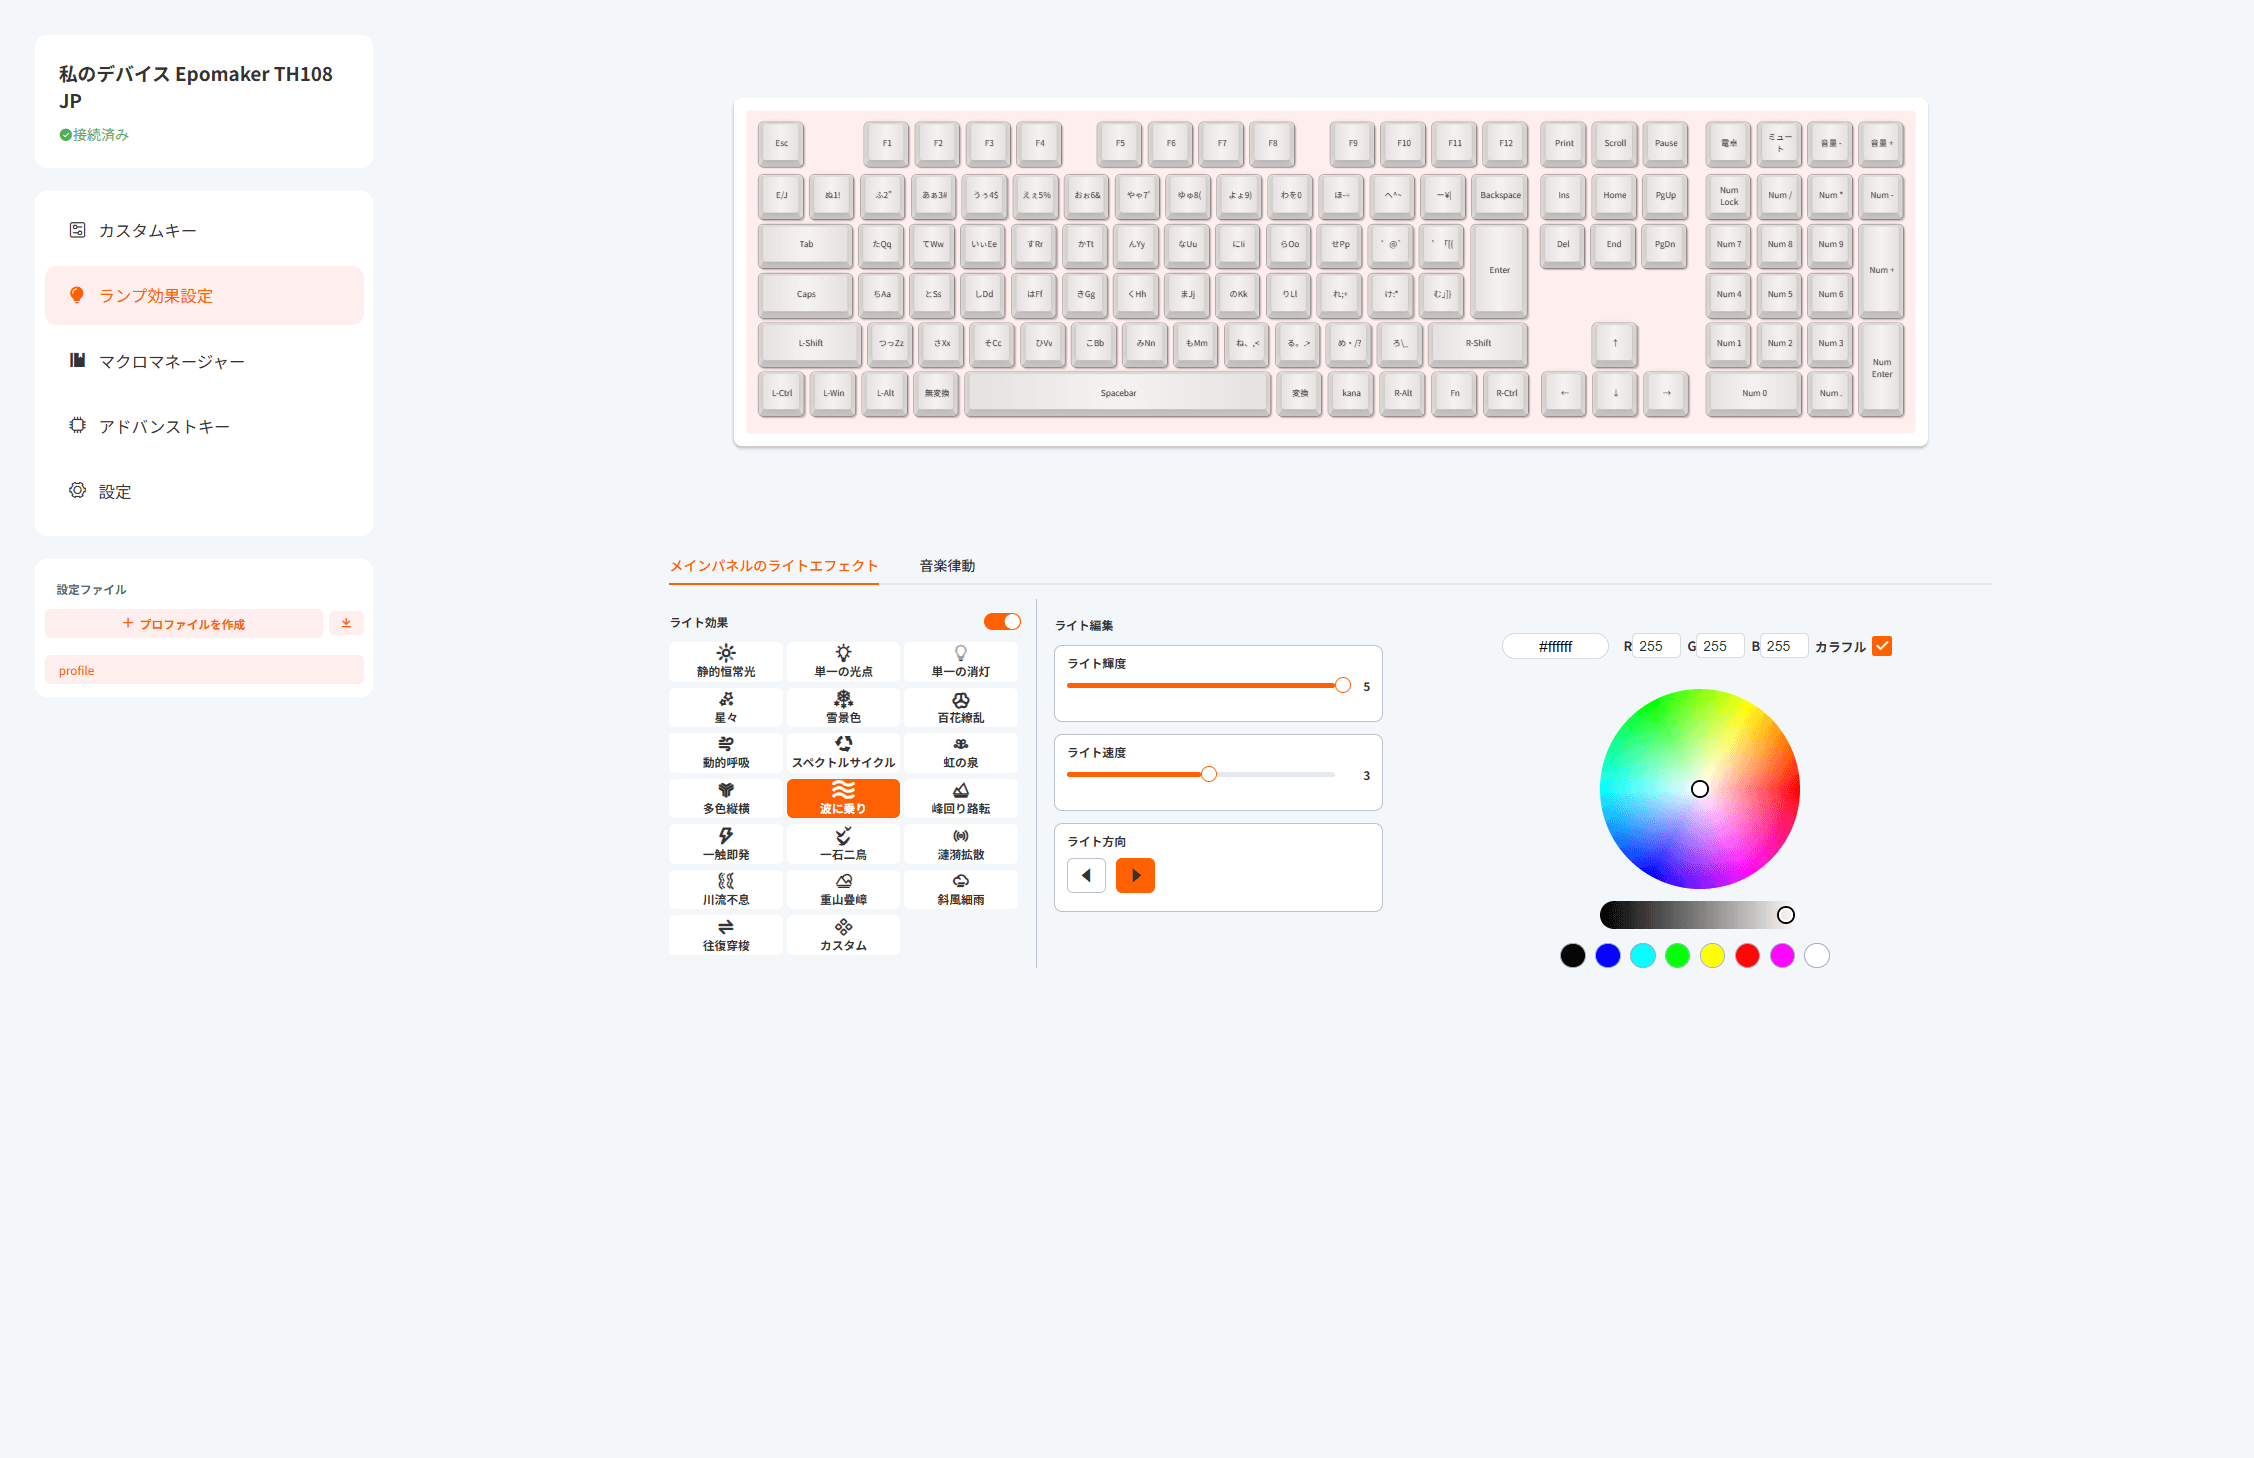The height and width of the screenshot is (1458, 2254).
Task: Toggle the ライト効果 light effect switch
Action: (x=1002, y=622)
